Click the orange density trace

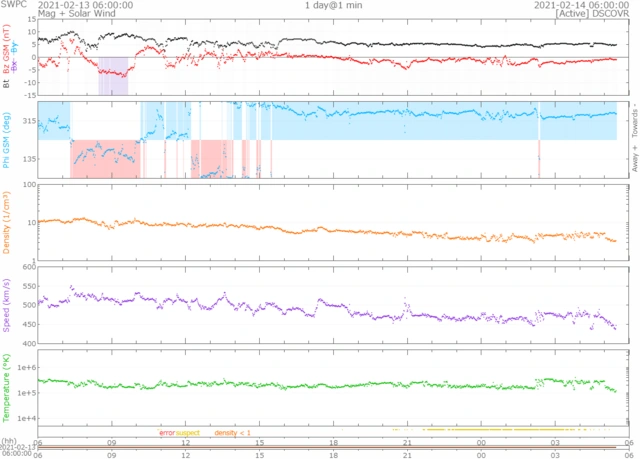pyautogui.click(x=327, y=231)
